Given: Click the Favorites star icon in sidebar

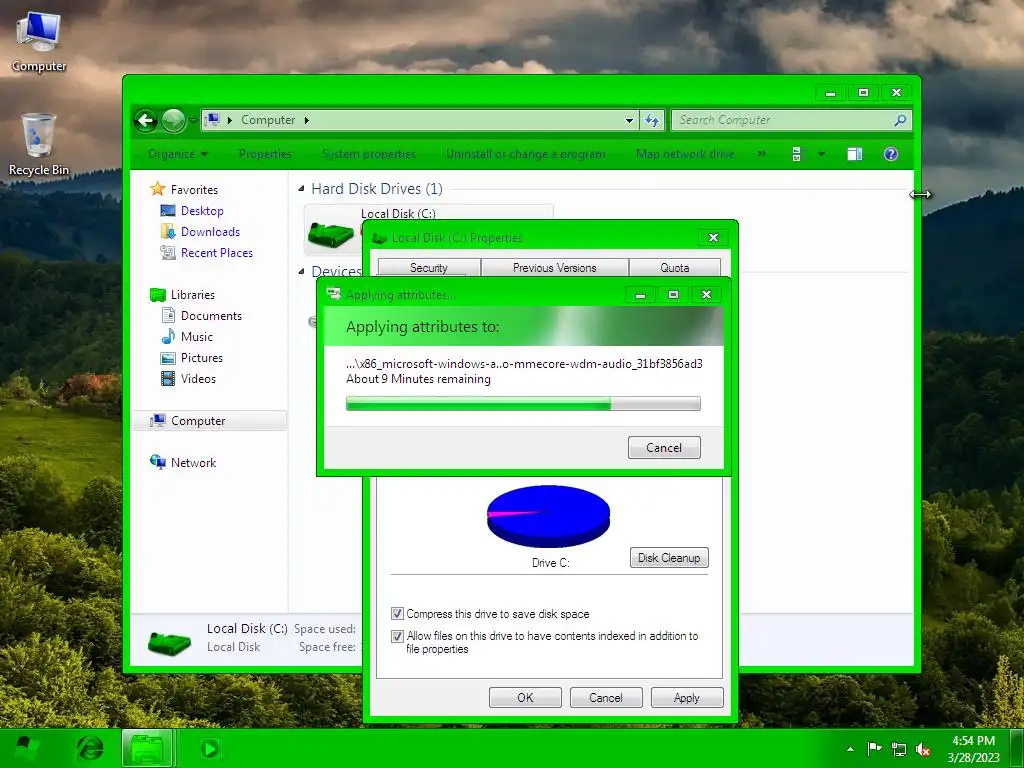Looking at the screenshot, I should coord(157,189).
